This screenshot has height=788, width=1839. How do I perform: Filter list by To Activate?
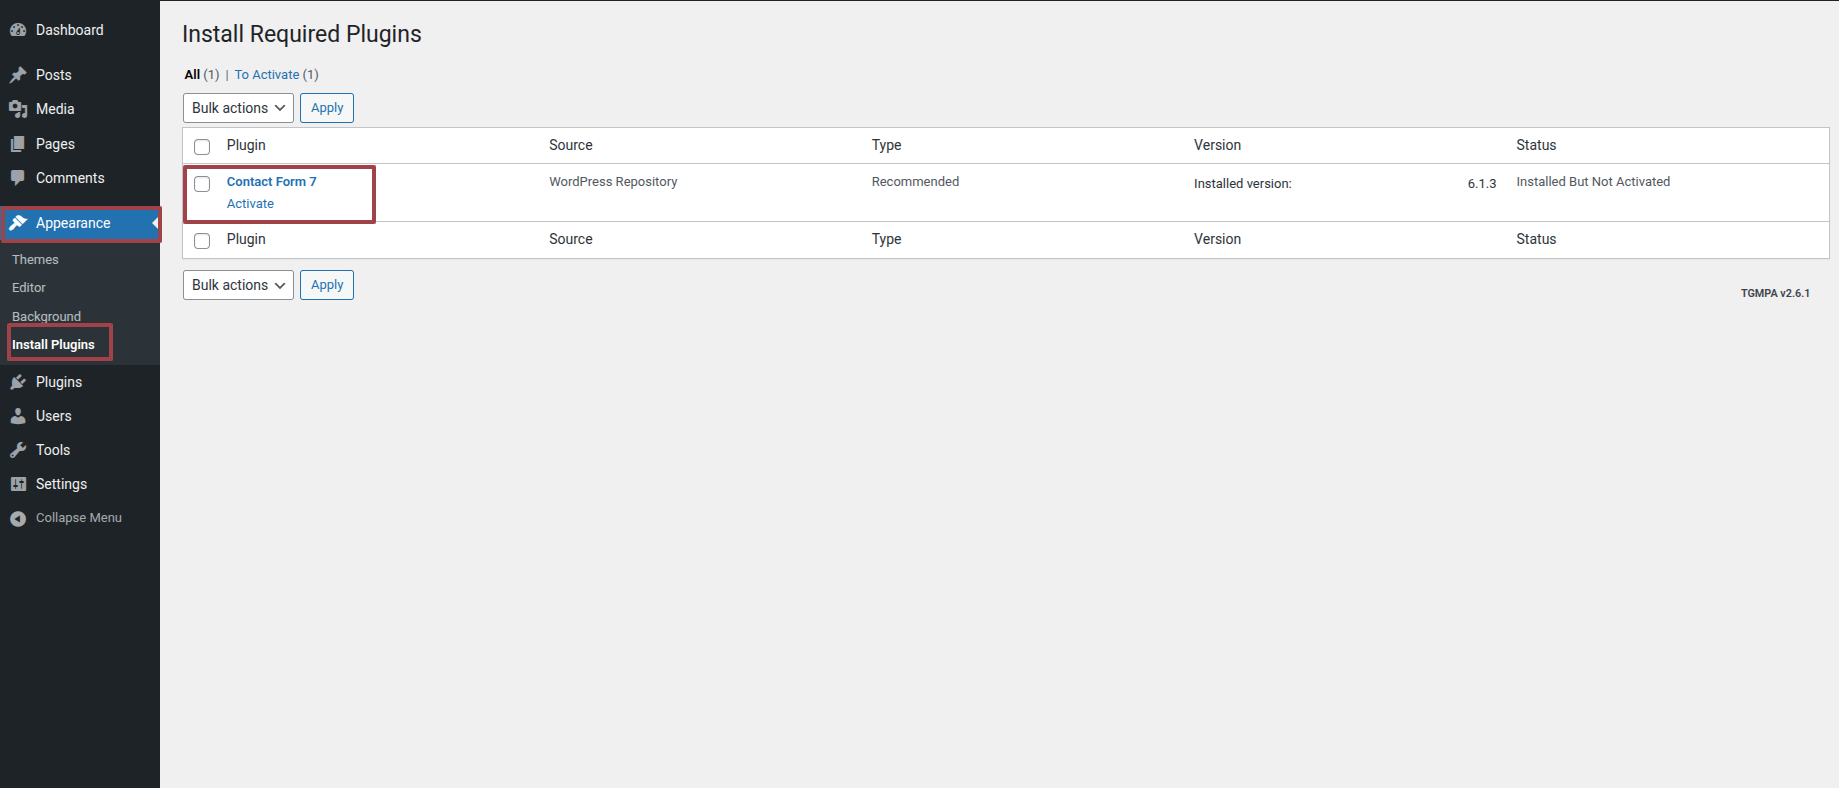(267, 75)
